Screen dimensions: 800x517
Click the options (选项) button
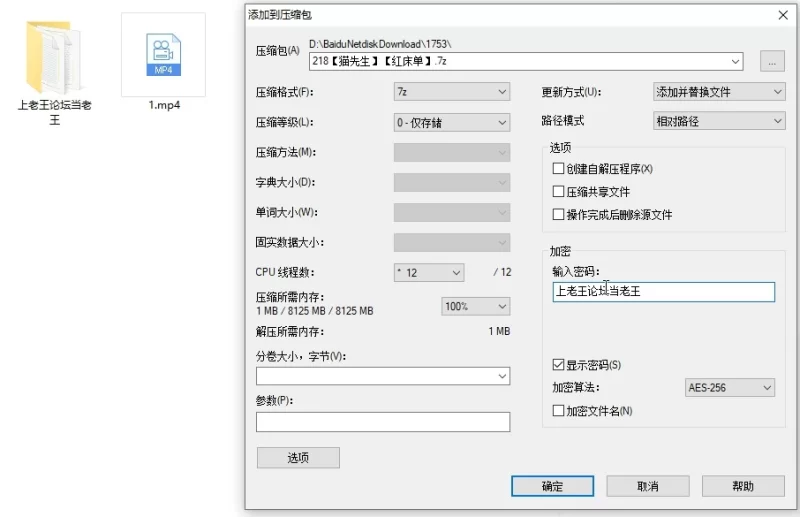(x=298, y=458)
